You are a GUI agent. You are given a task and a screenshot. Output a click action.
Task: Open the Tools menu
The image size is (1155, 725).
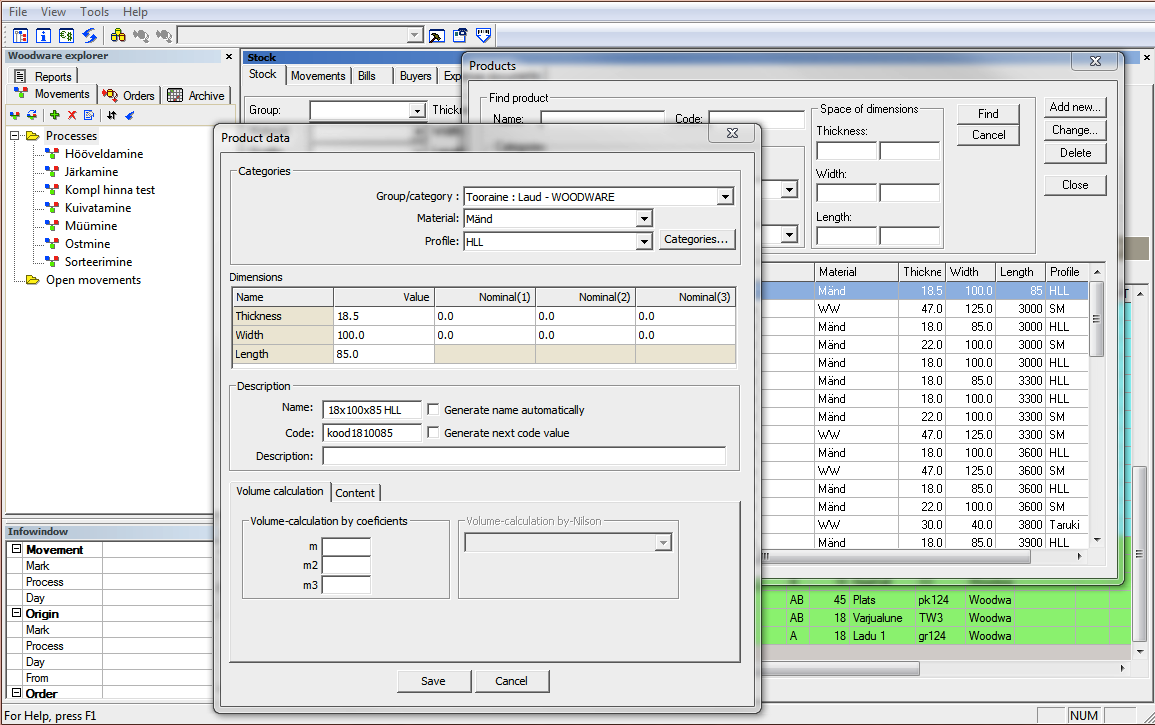point(94,12)
